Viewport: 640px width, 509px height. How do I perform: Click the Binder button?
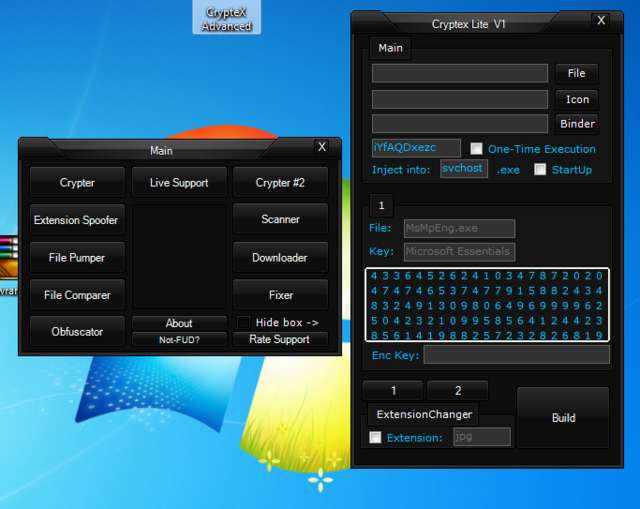click(576, 124)
